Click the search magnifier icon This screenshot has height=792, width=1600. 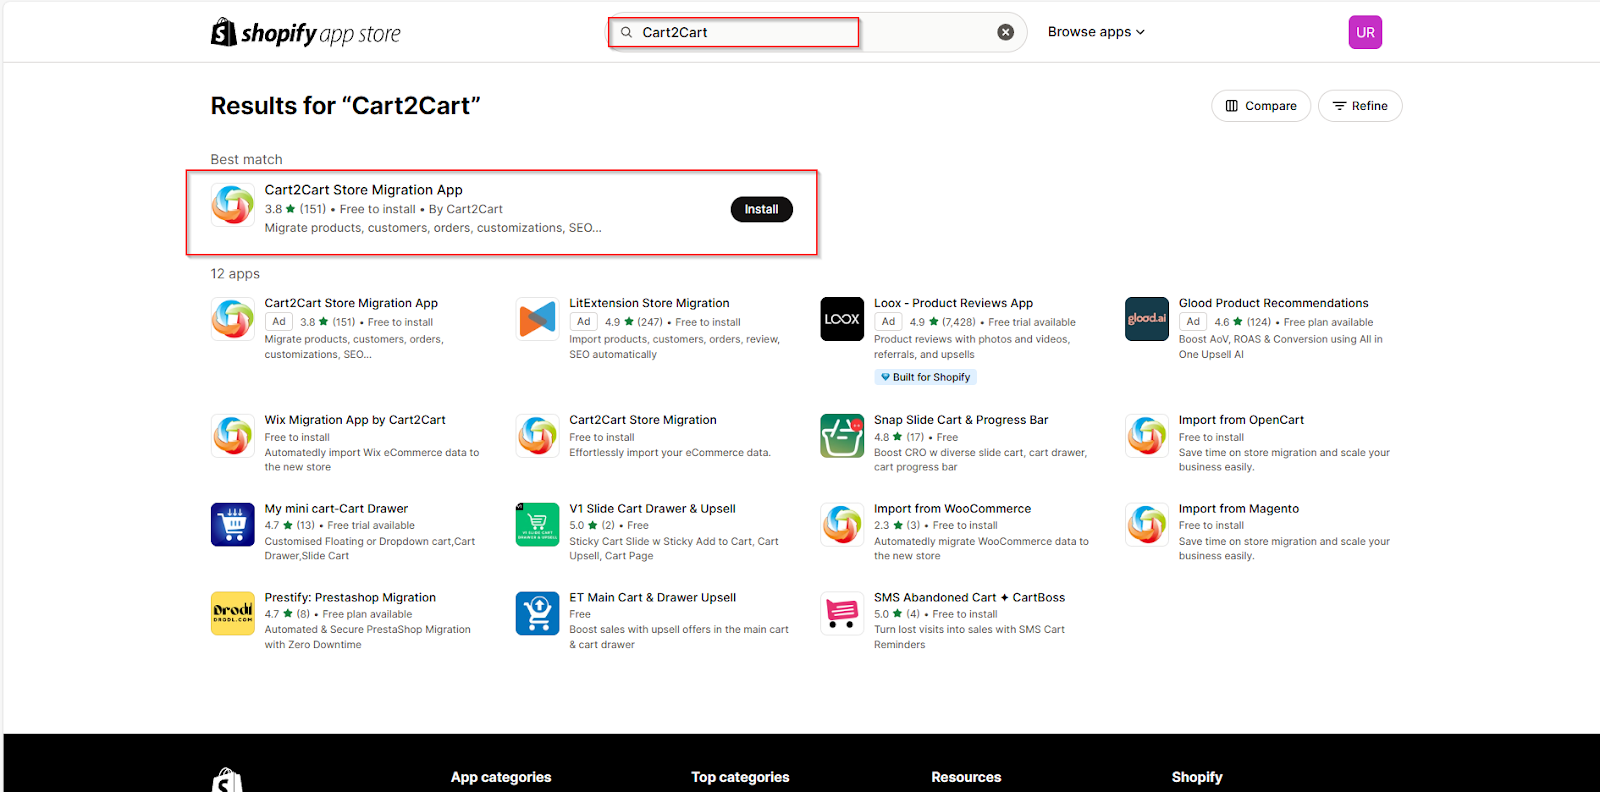click(x=626, y=32)
